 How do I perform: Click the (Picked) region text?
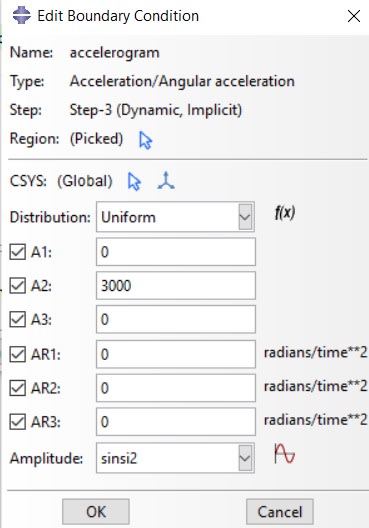point(97,139)
